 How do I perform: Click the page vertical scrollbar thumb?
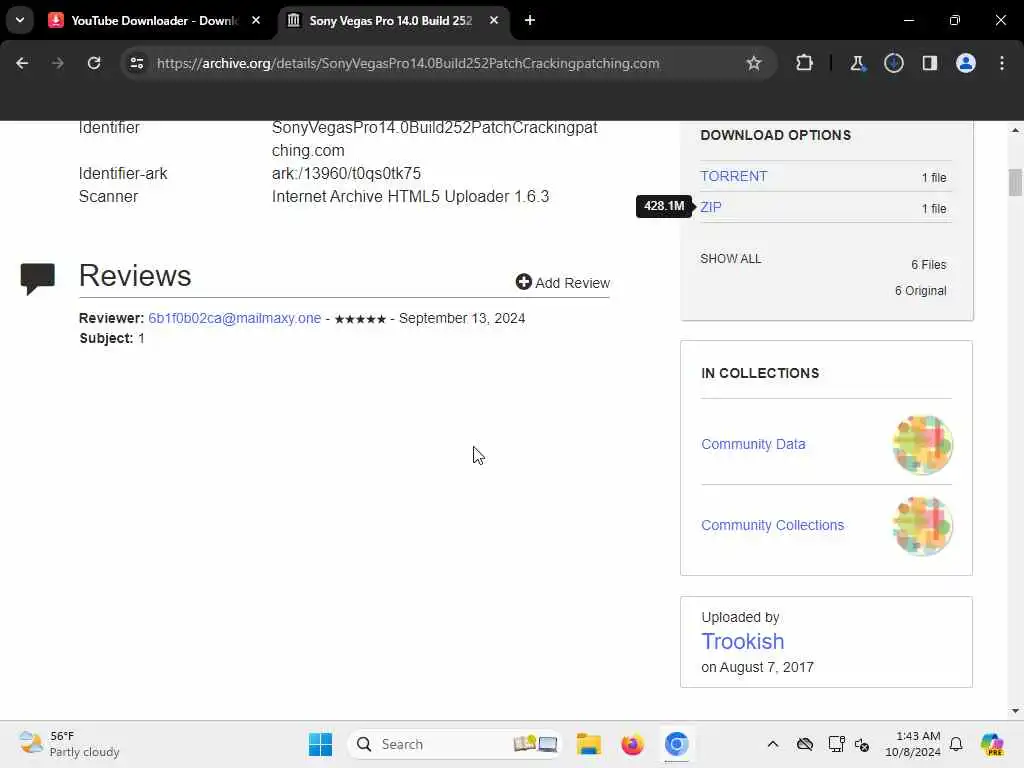[x=1014, y=182]
